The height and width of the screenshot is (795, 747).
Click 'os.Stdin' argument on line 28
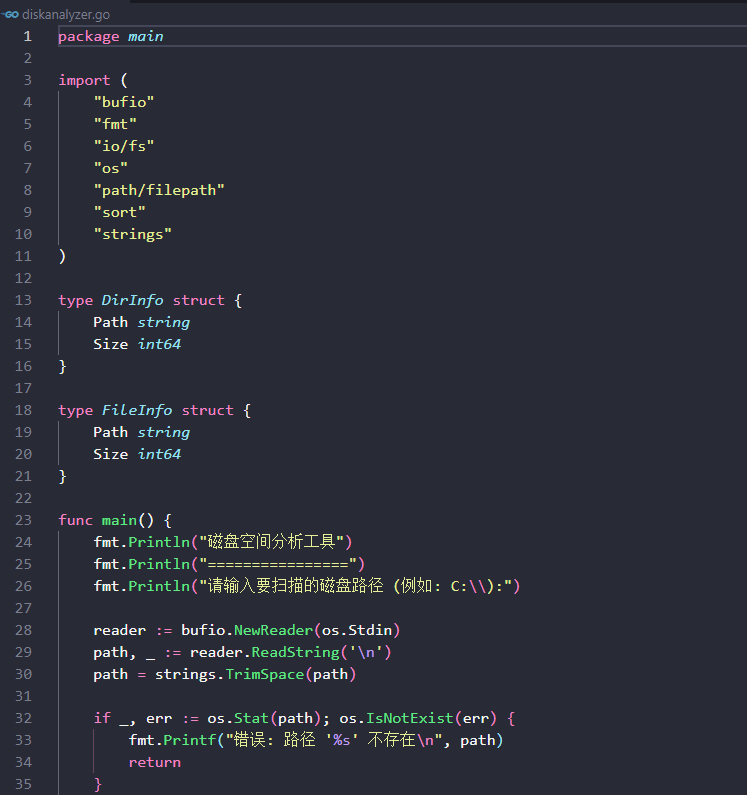coord(357,630)
